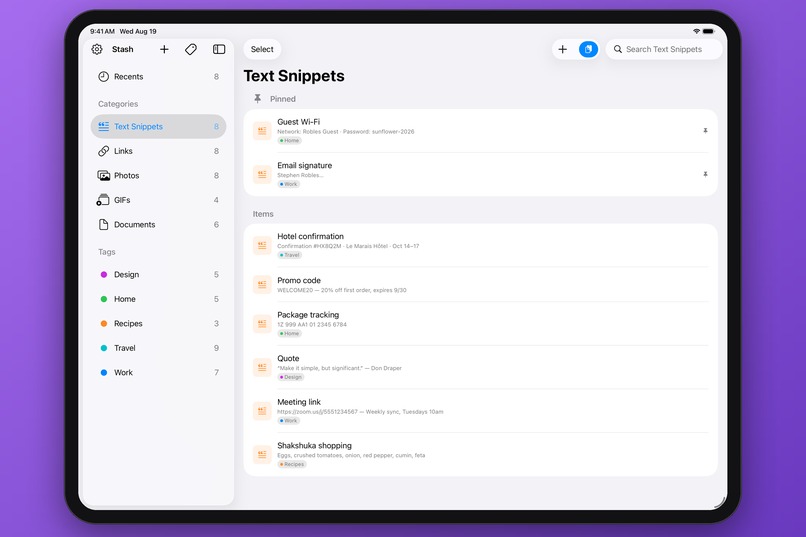
Task: Click the Links chain icon
Action: [x=103, y=151]
